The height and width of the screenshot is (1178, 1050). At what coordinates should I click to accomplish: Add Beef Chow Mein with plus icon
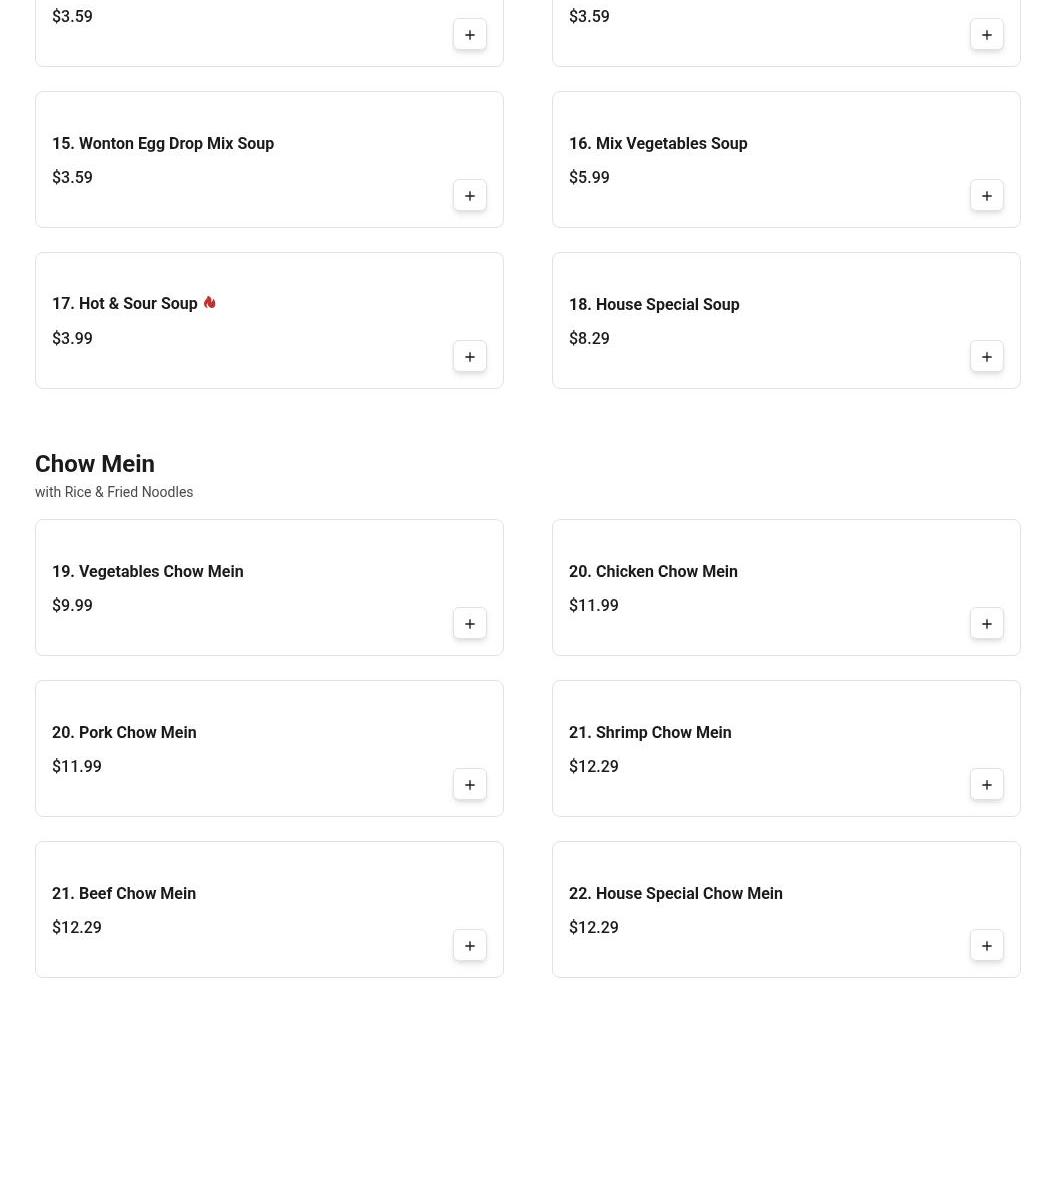pyautogui.click(x=470, y=946)
